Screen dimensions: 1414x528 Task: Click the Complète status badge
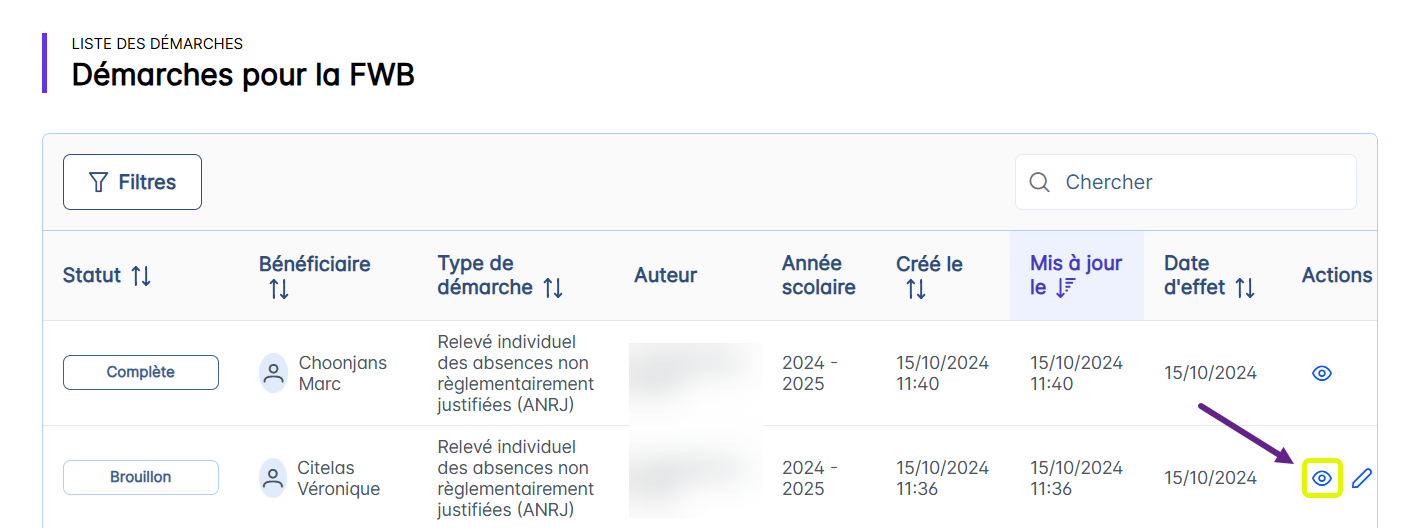click(141, 372)
